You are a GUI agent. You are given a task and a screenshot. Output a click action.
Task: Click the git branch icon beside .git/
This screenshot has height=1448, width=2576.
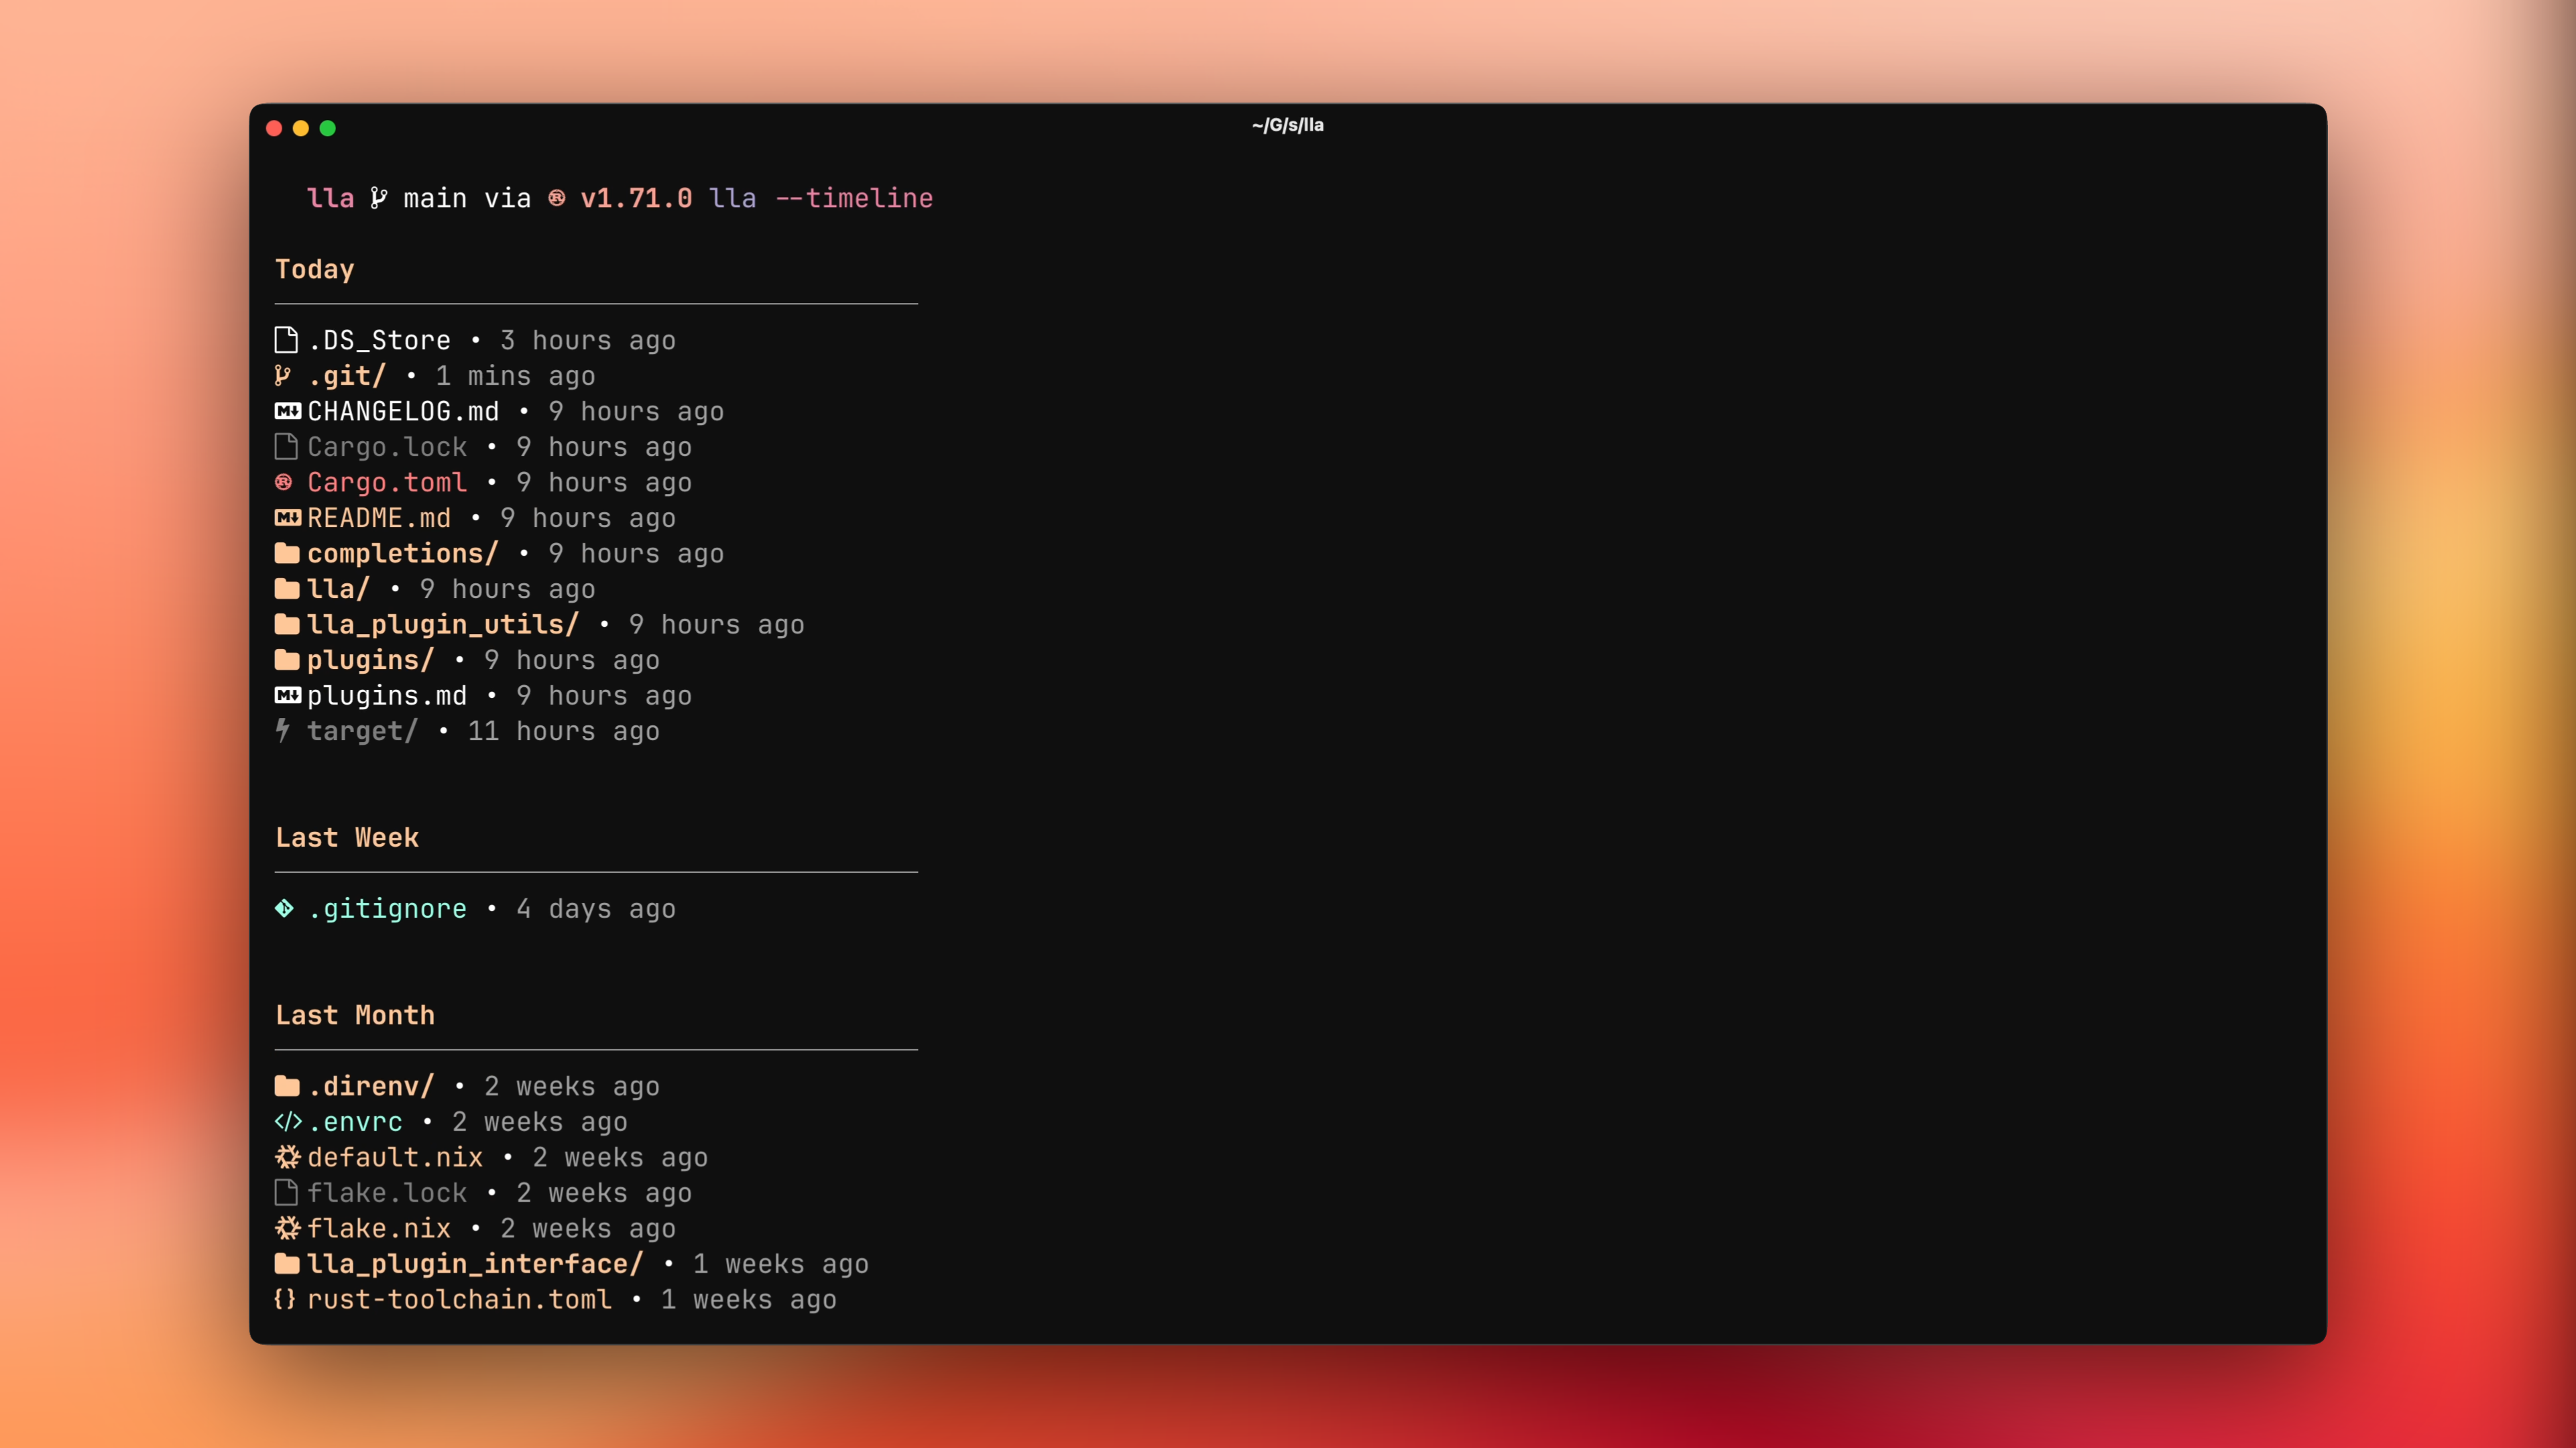click(x=283, y=376)
